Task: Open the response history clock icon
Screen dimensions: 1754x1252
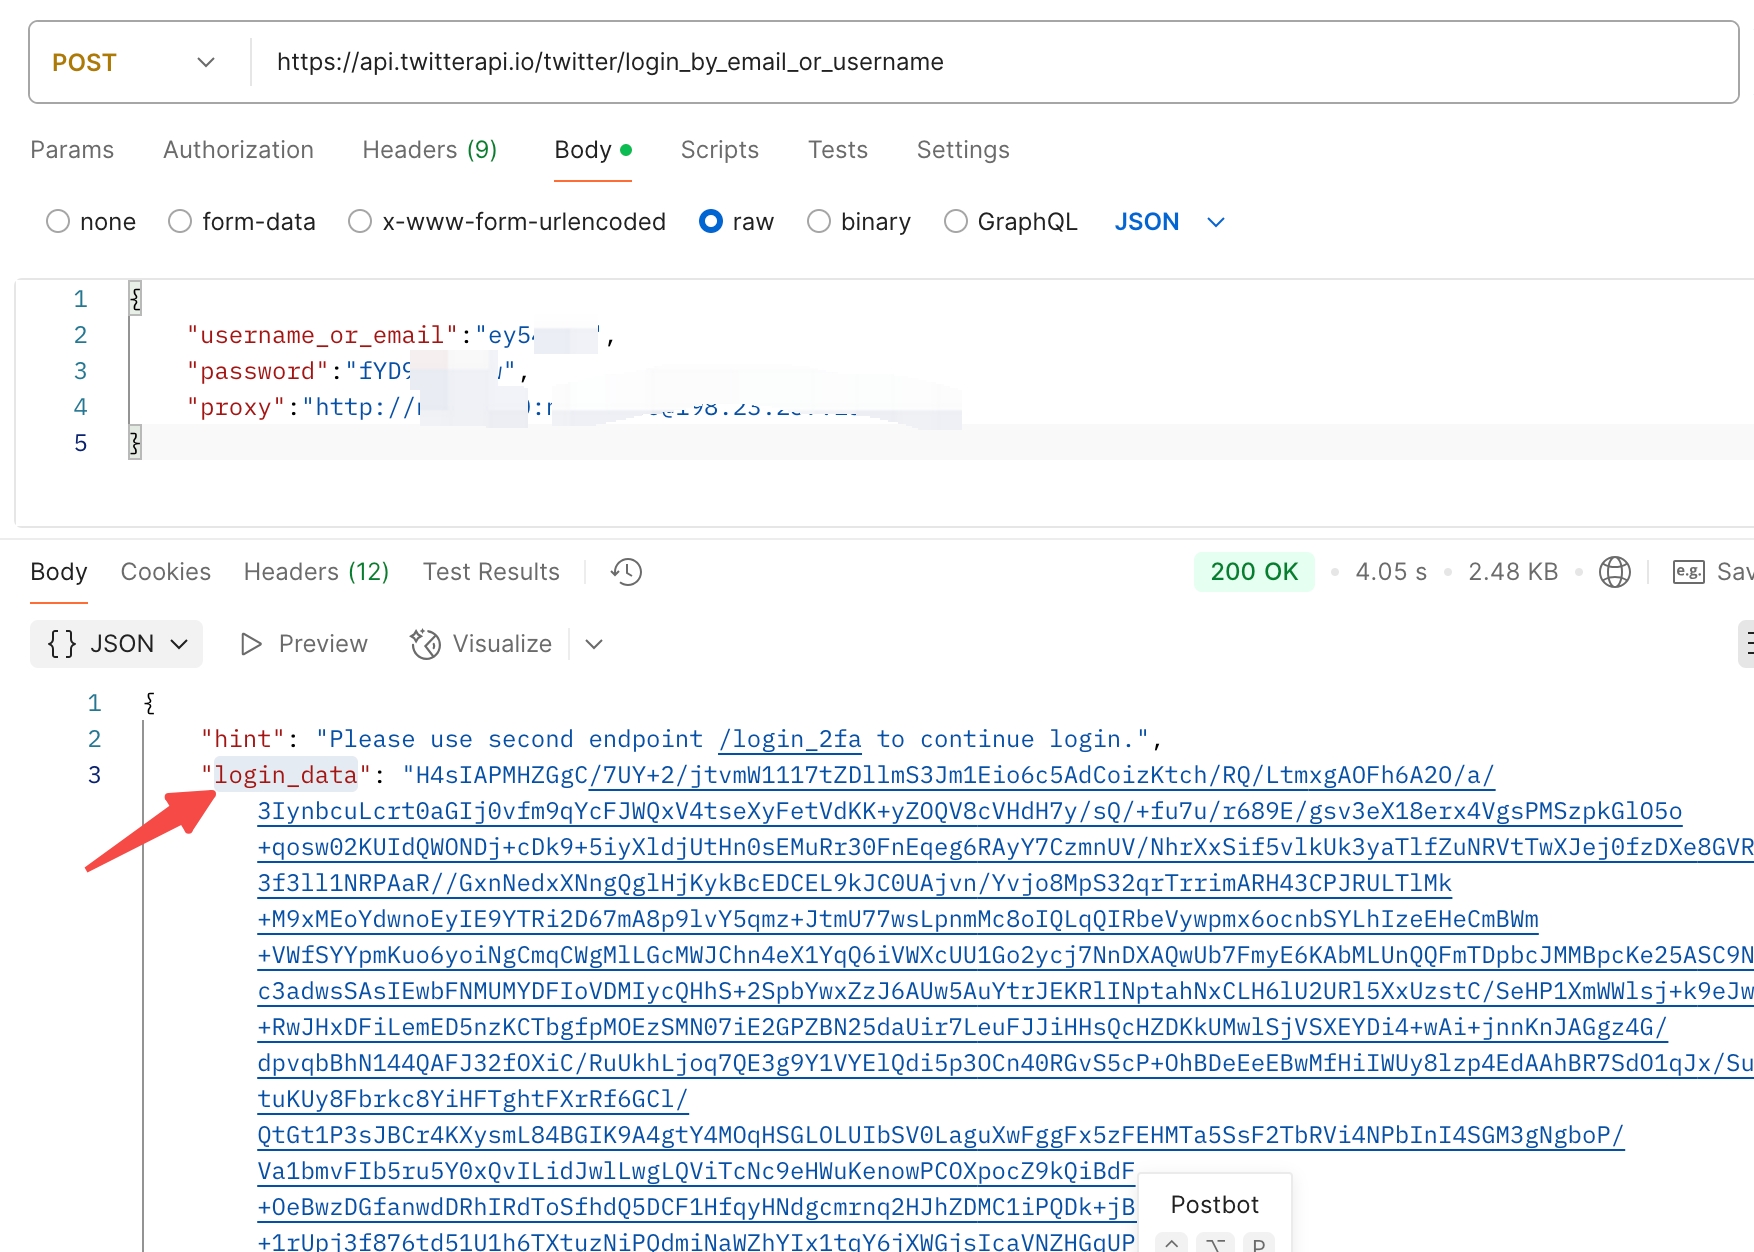Action: (626, 572)
